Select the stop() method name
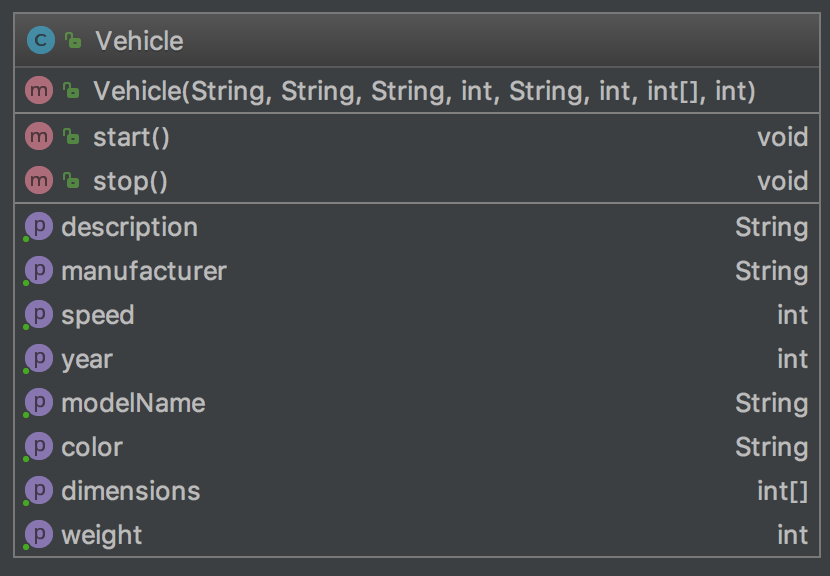Viewport: 830px width, 576px height. [130, 182]
